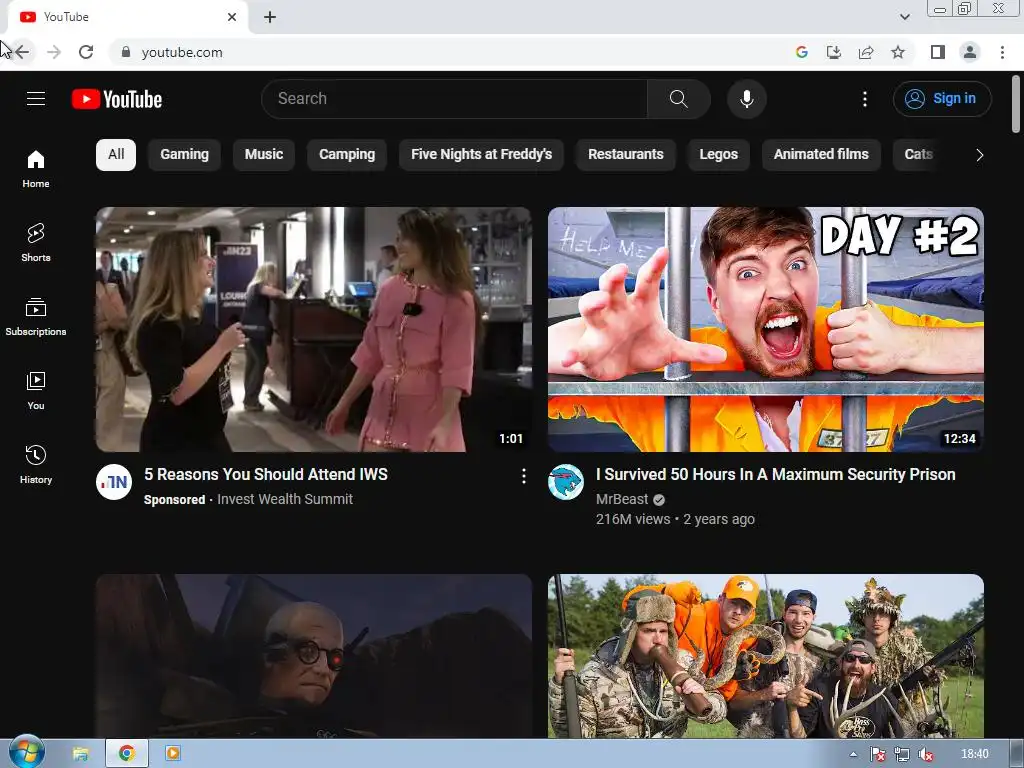The image size is (1024, 768).
Task: Open the old man with glasses video thumbnail
Action: (x=313, y=656)
